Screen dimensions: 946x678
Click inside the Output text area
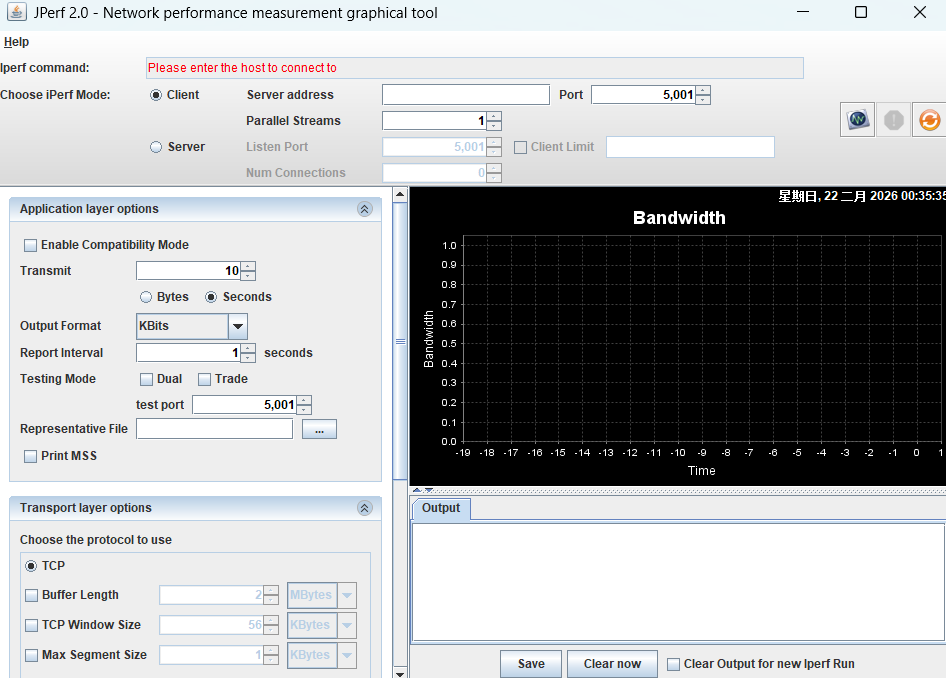tap(678, 582)
